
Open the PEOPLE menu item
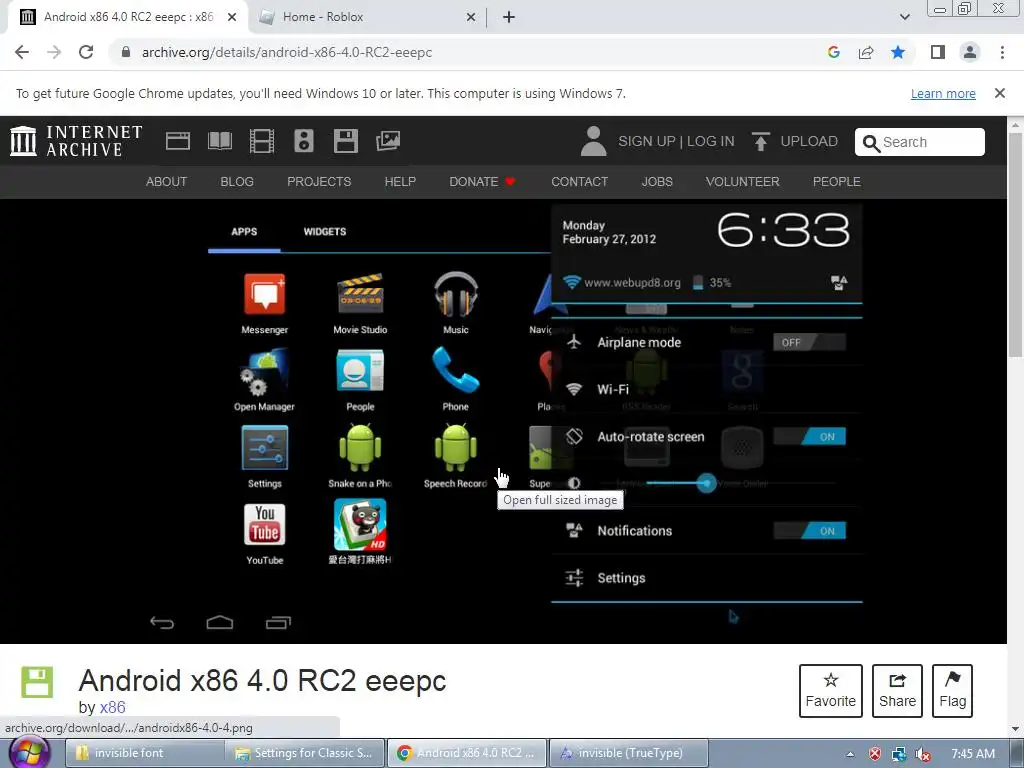837,182
